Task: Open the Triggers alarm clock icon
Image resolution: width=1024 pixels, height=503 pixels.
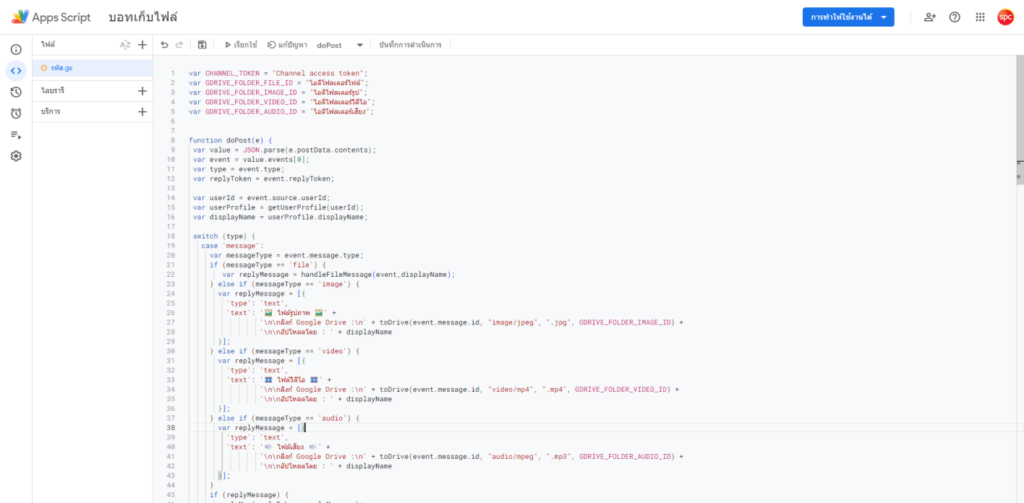Action: coord(16,113)
